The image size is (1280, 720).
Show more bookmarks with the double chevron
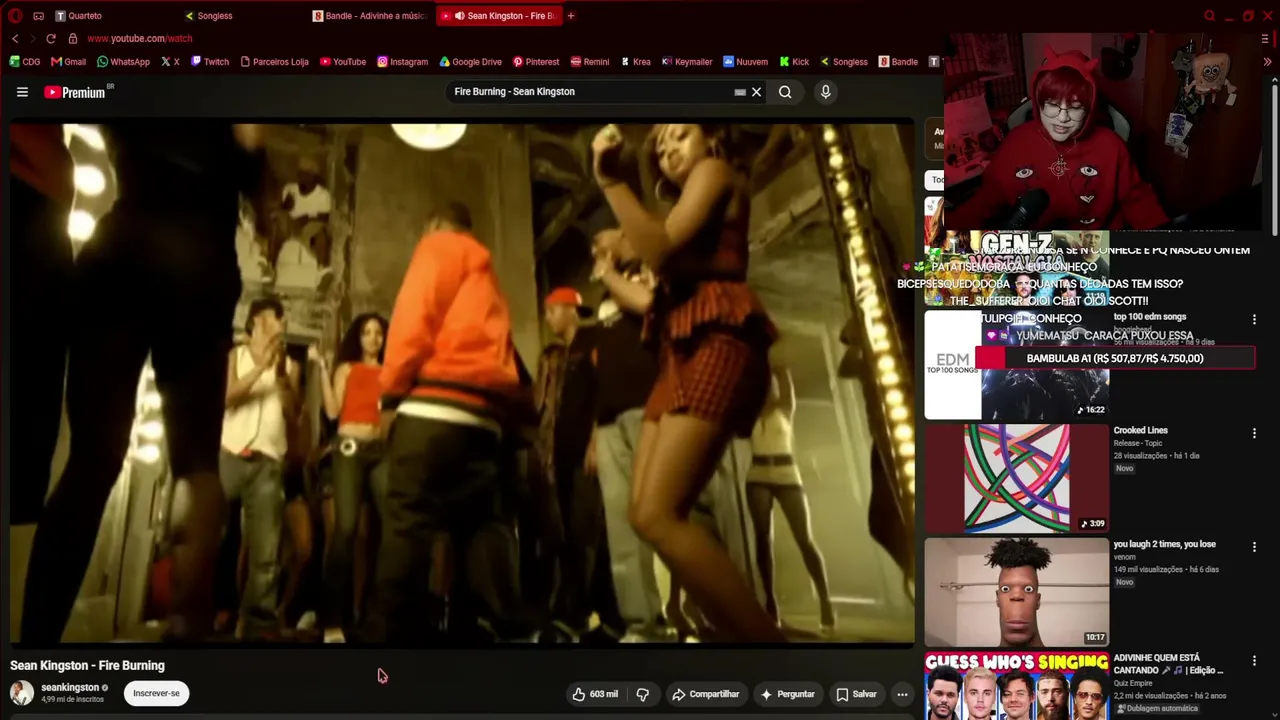point(1267,62)
